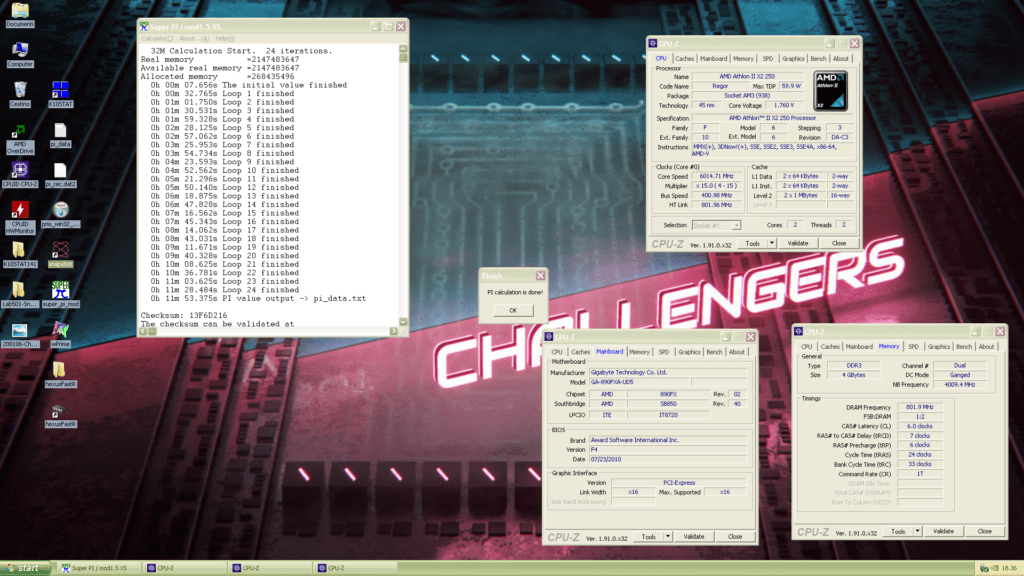Click Super PI vertical scrollbar up arrow
Viewport: 1024px width, 576px height.
403,49
